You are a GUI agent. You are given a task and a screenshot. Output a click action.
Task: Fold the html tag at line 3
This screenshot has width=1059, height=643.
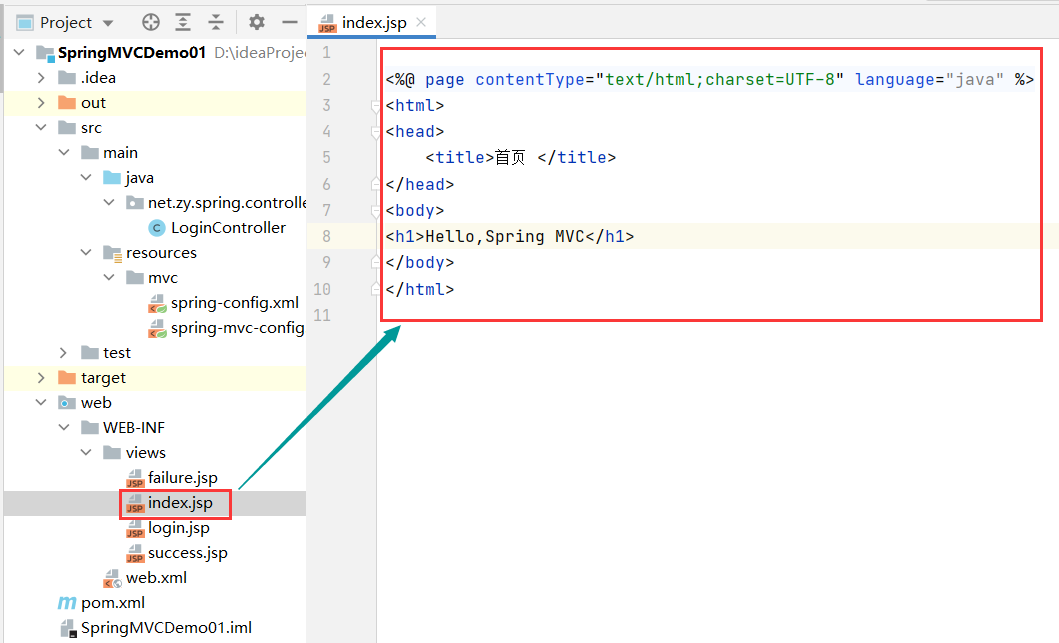click(375, 106)
